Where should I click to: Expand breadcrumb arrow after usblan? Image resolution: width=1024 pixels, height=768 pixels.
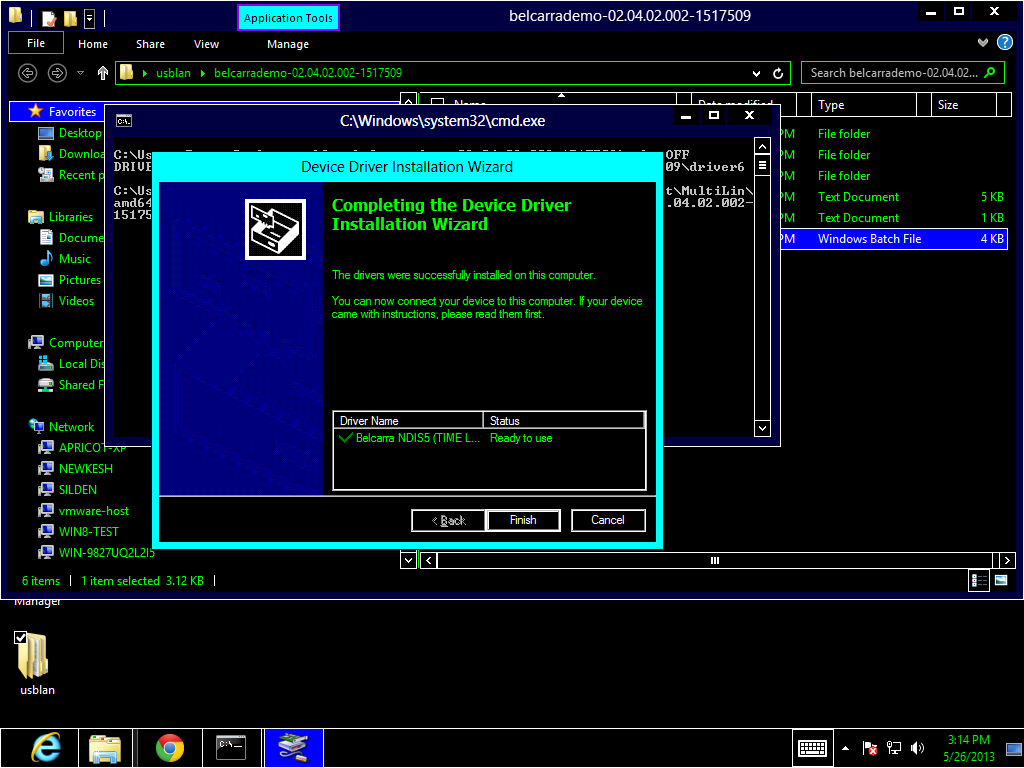coord(202,72)
